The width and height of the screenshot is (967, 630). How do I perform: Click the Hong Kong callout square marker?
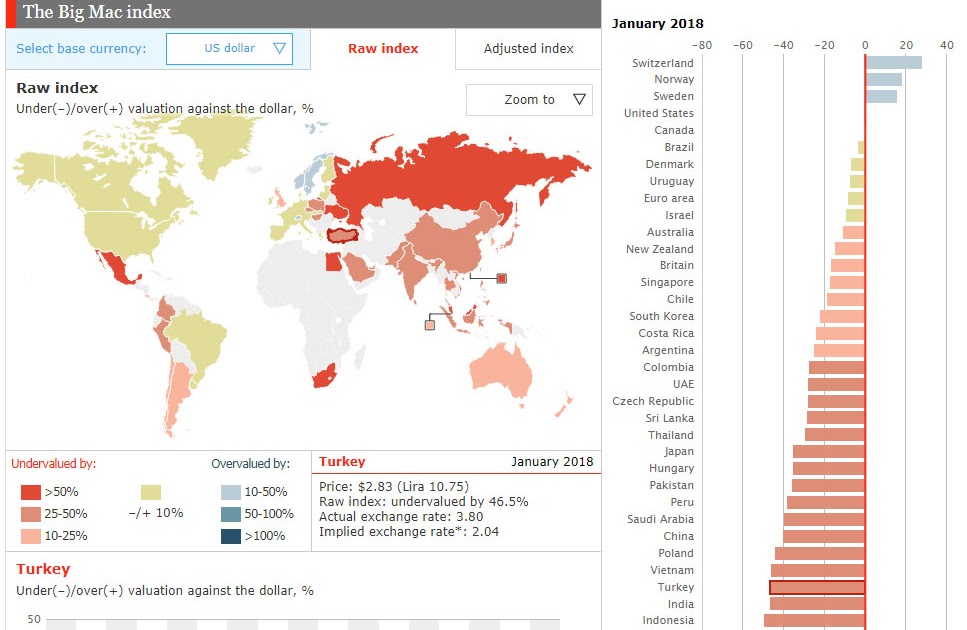coord(501,279)
